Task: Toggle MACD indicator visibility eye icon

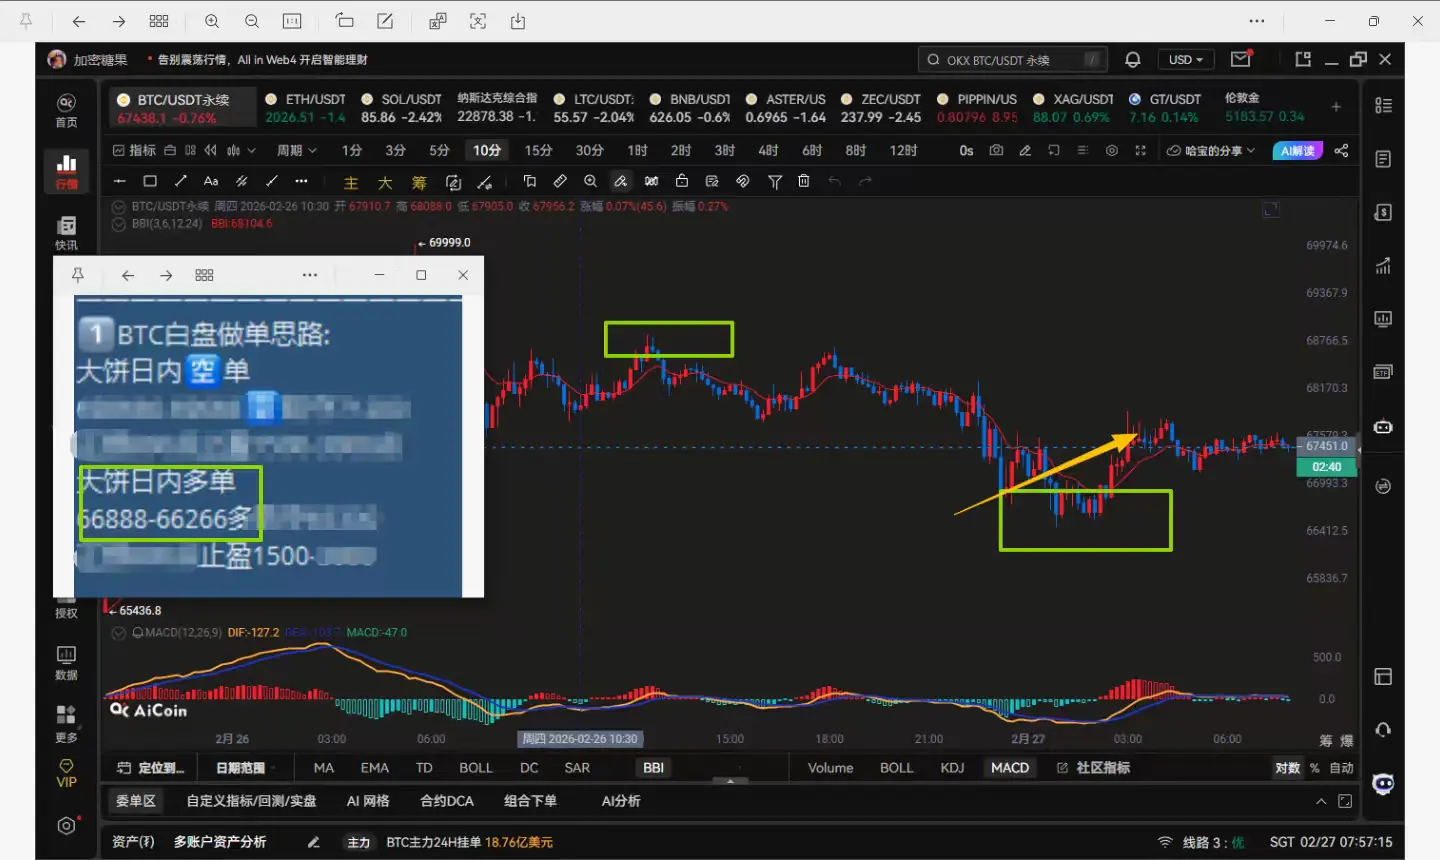Action: click(119, 633)
